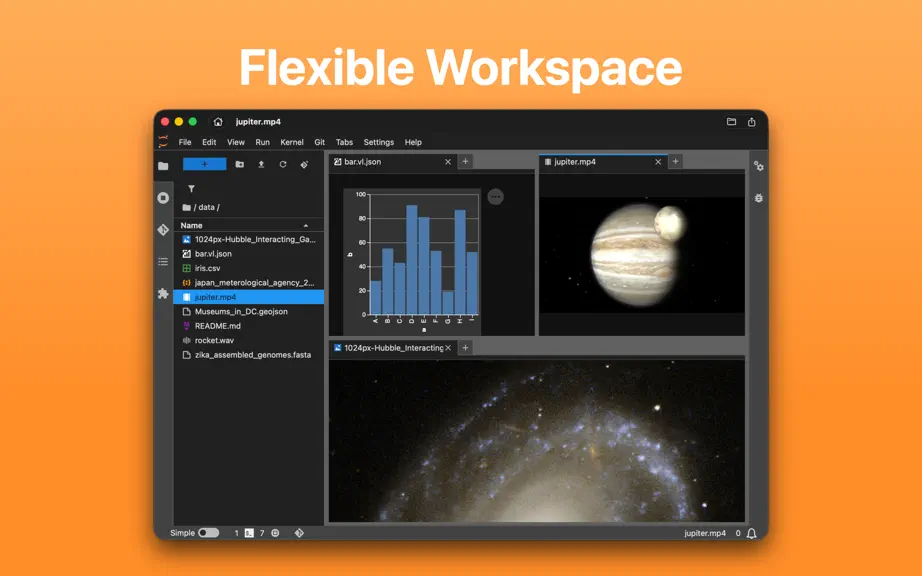Click the filter funnel icon
The image size is (922, 576).
191,189
